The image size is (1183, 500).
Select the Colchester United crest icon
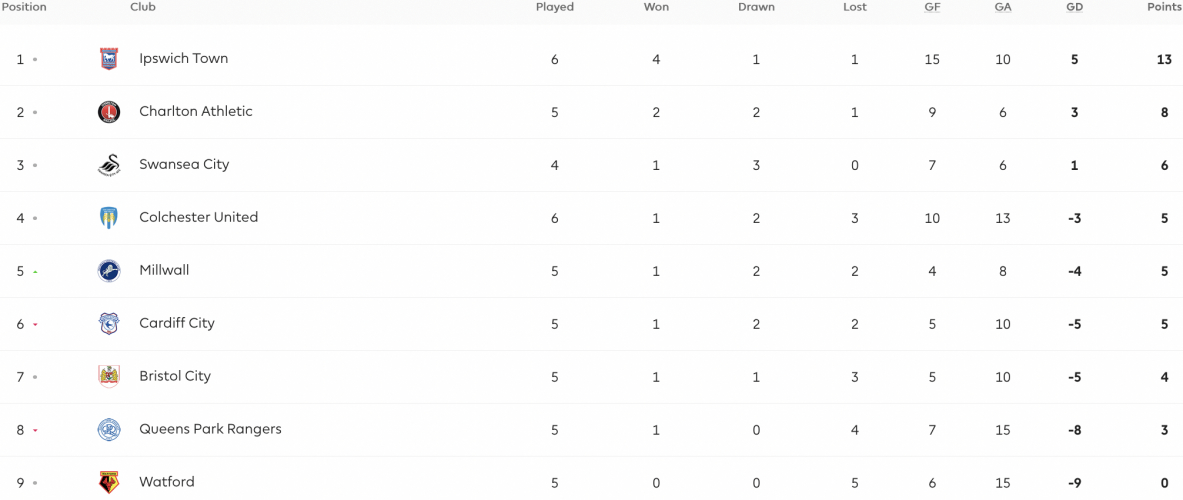109,218
